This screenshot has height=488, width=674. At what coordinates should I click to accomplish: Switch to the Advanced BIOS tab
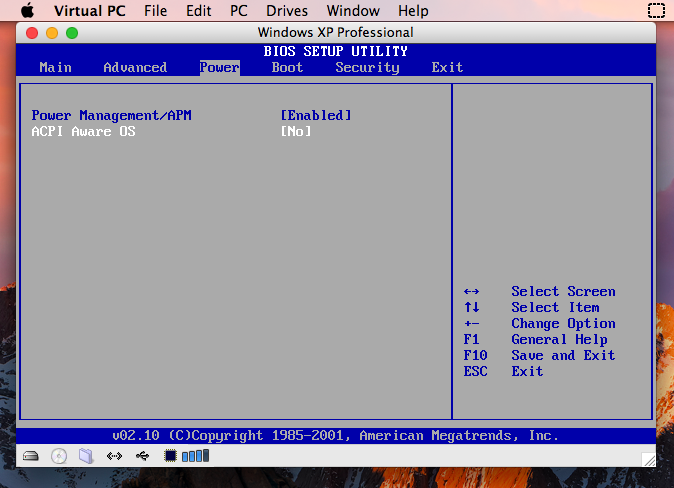135,68
